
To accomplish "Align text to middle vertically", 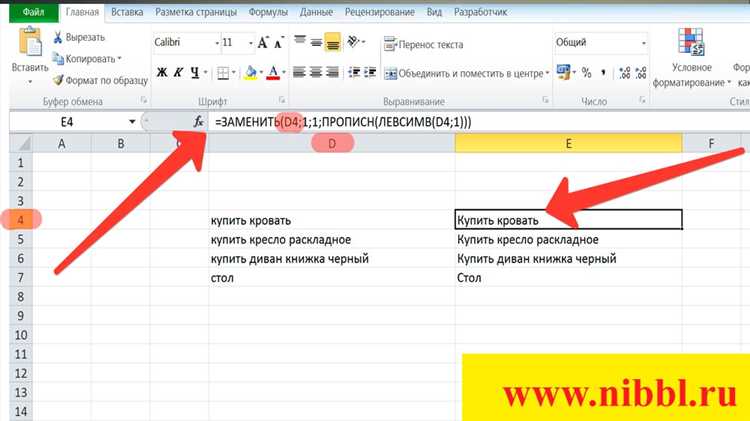I will click(x=316, y=42).
